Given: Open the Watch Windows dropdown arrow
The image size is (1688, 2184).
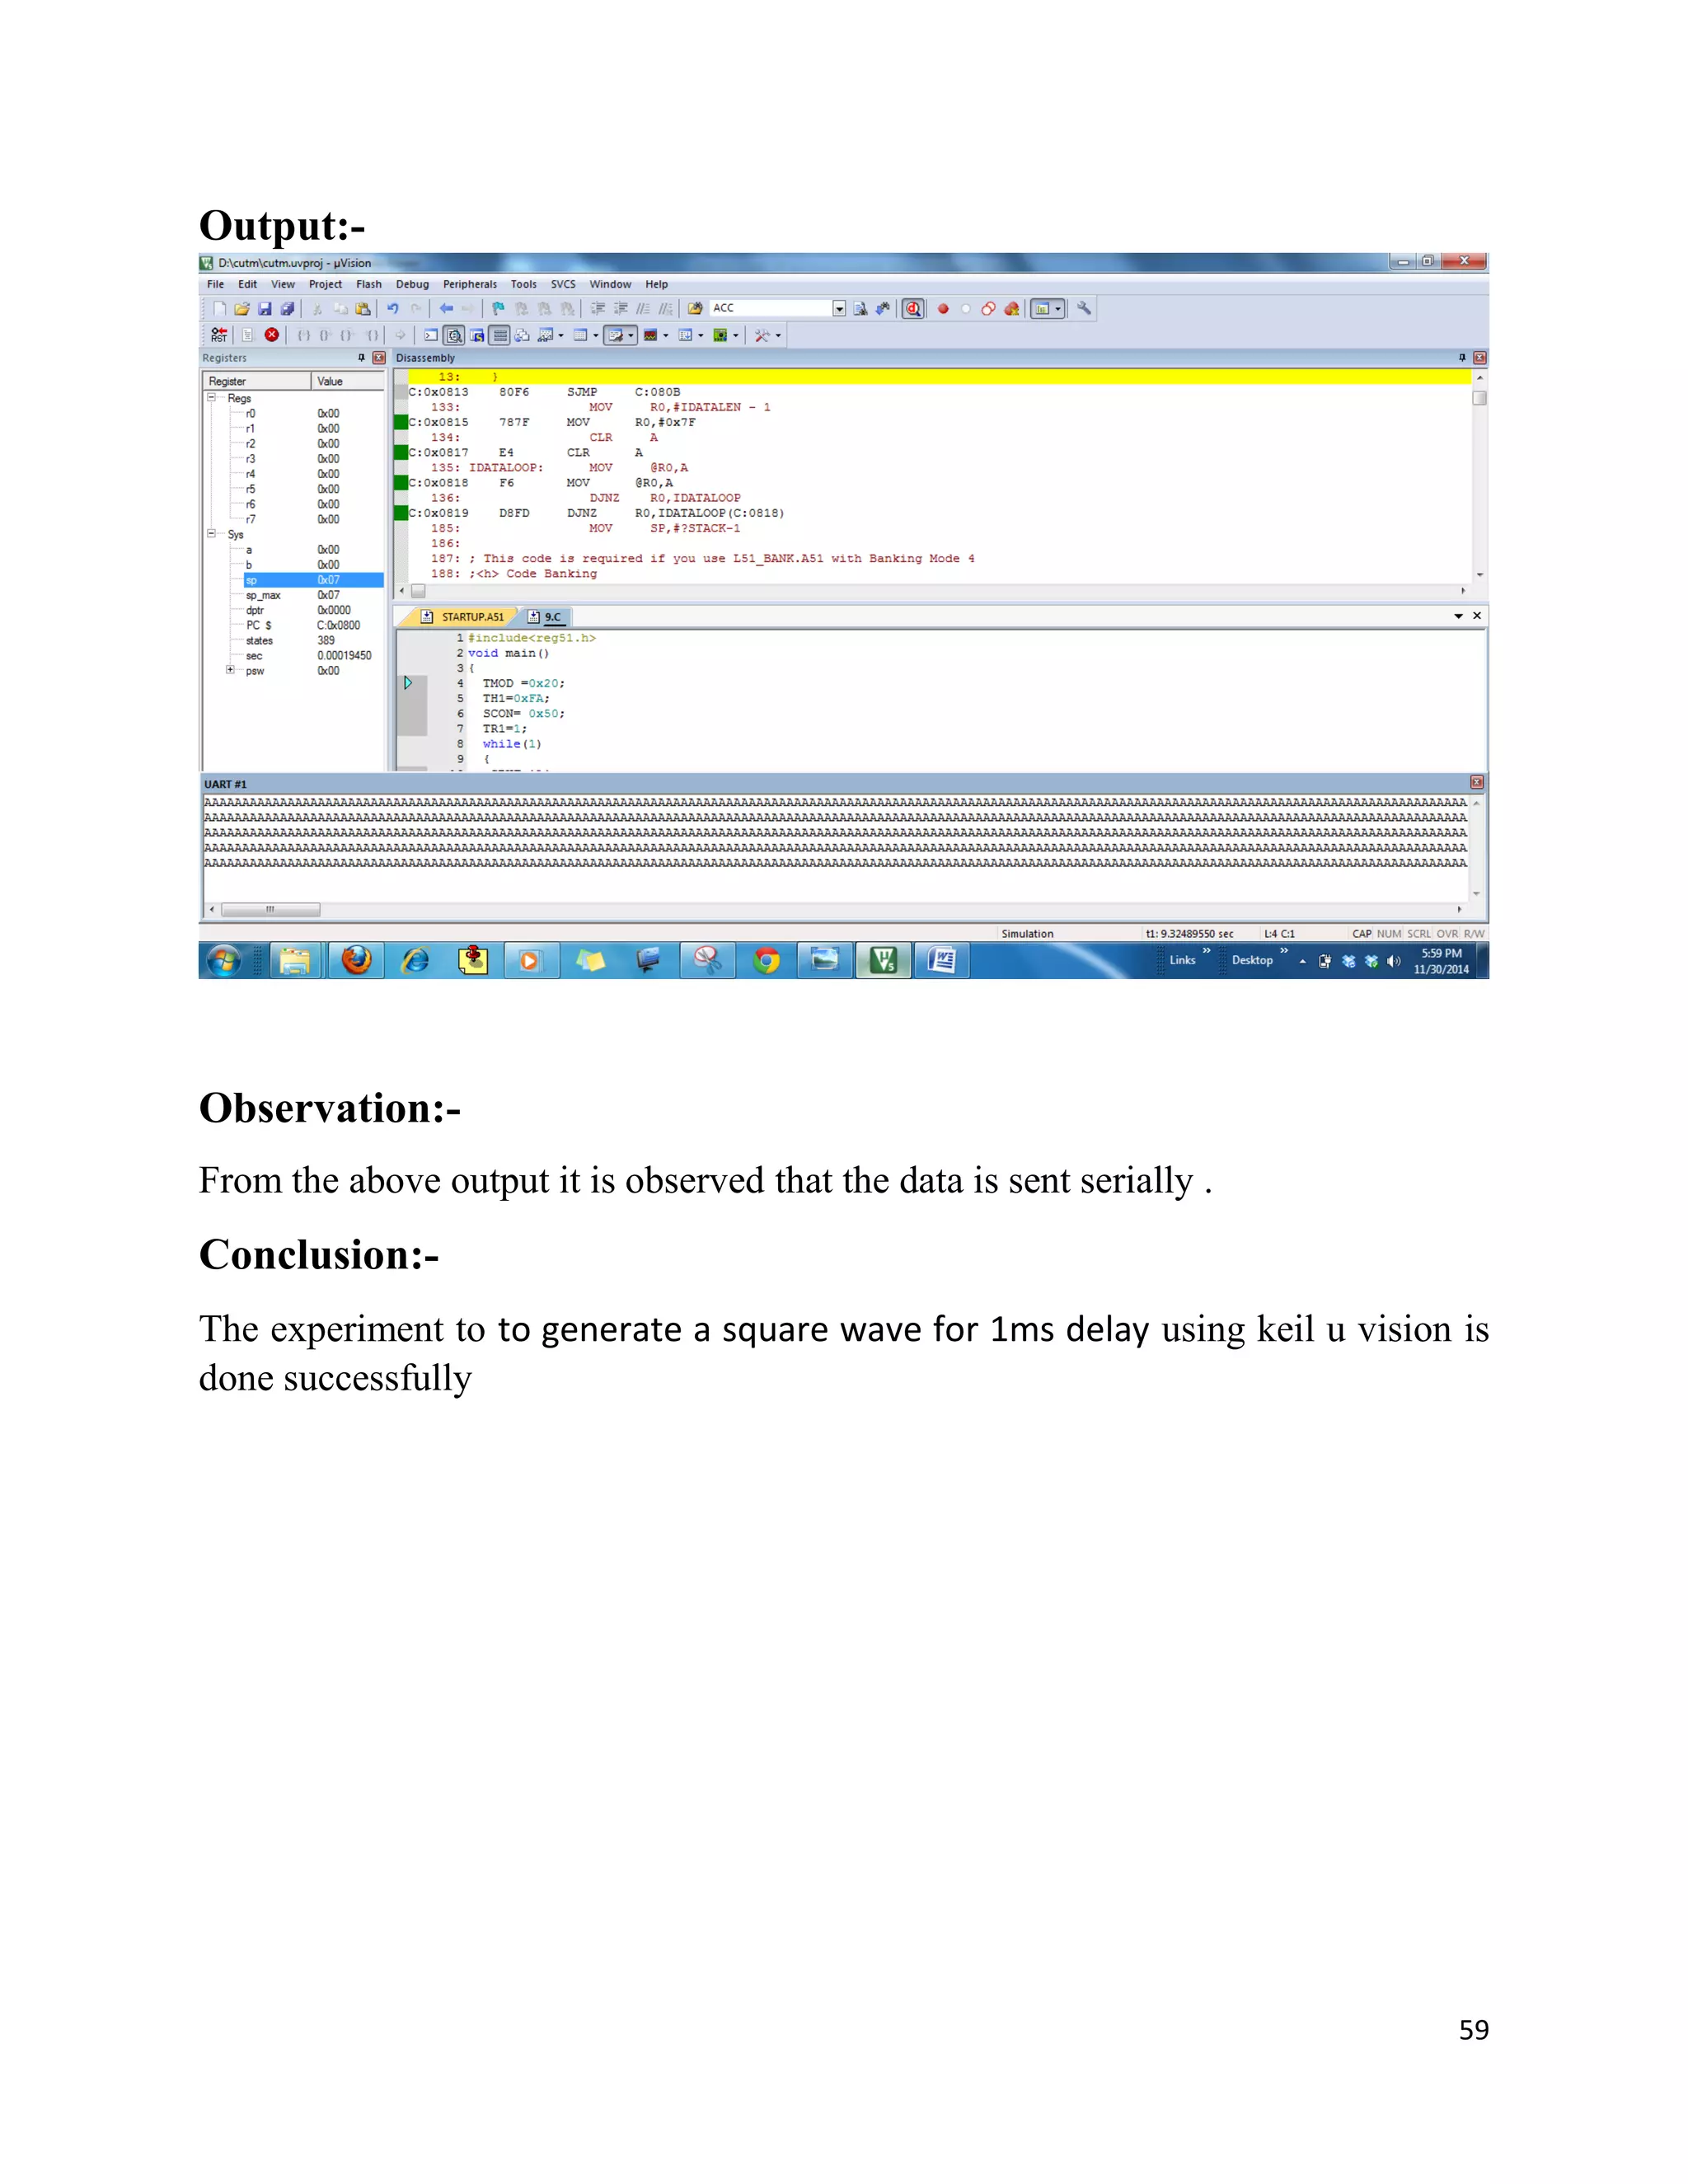Looking at the screenshot, I should click(x=561, y=336).
